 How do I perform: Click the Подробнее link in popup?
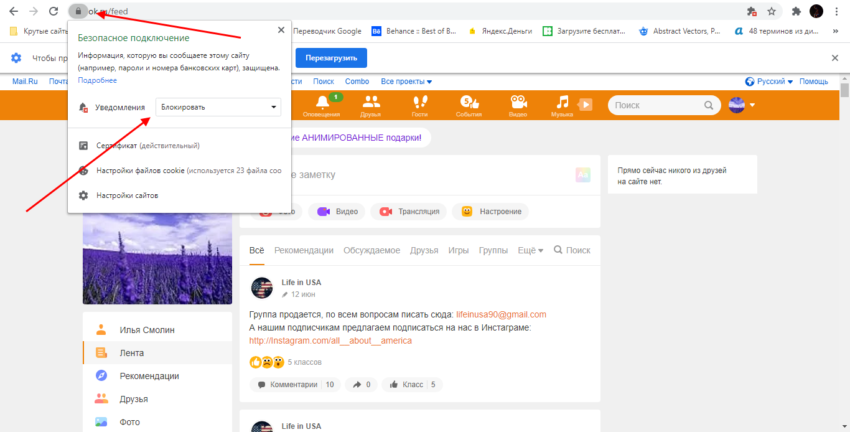tap(97, 80)
